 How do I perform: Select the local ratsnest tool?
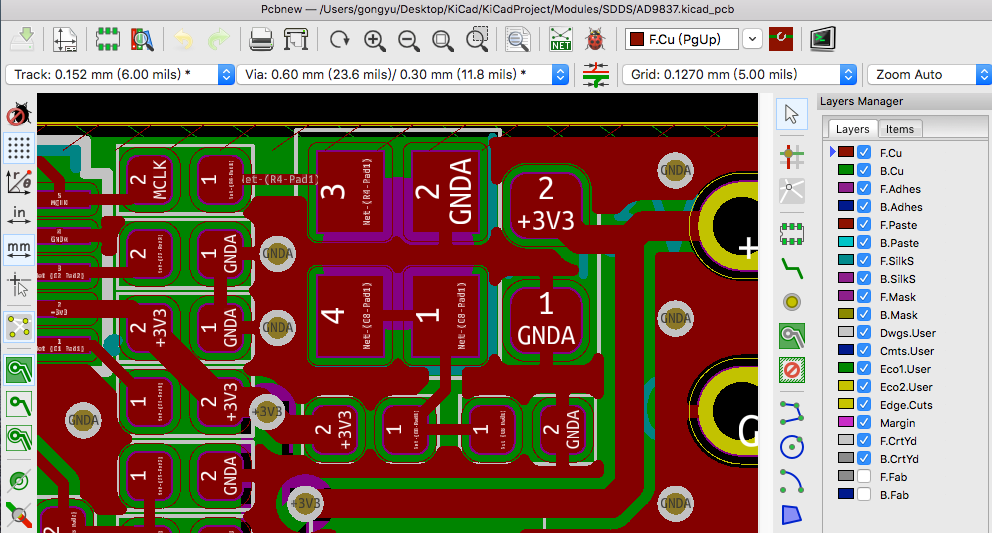pyautogui.click(x=791, y=190)
